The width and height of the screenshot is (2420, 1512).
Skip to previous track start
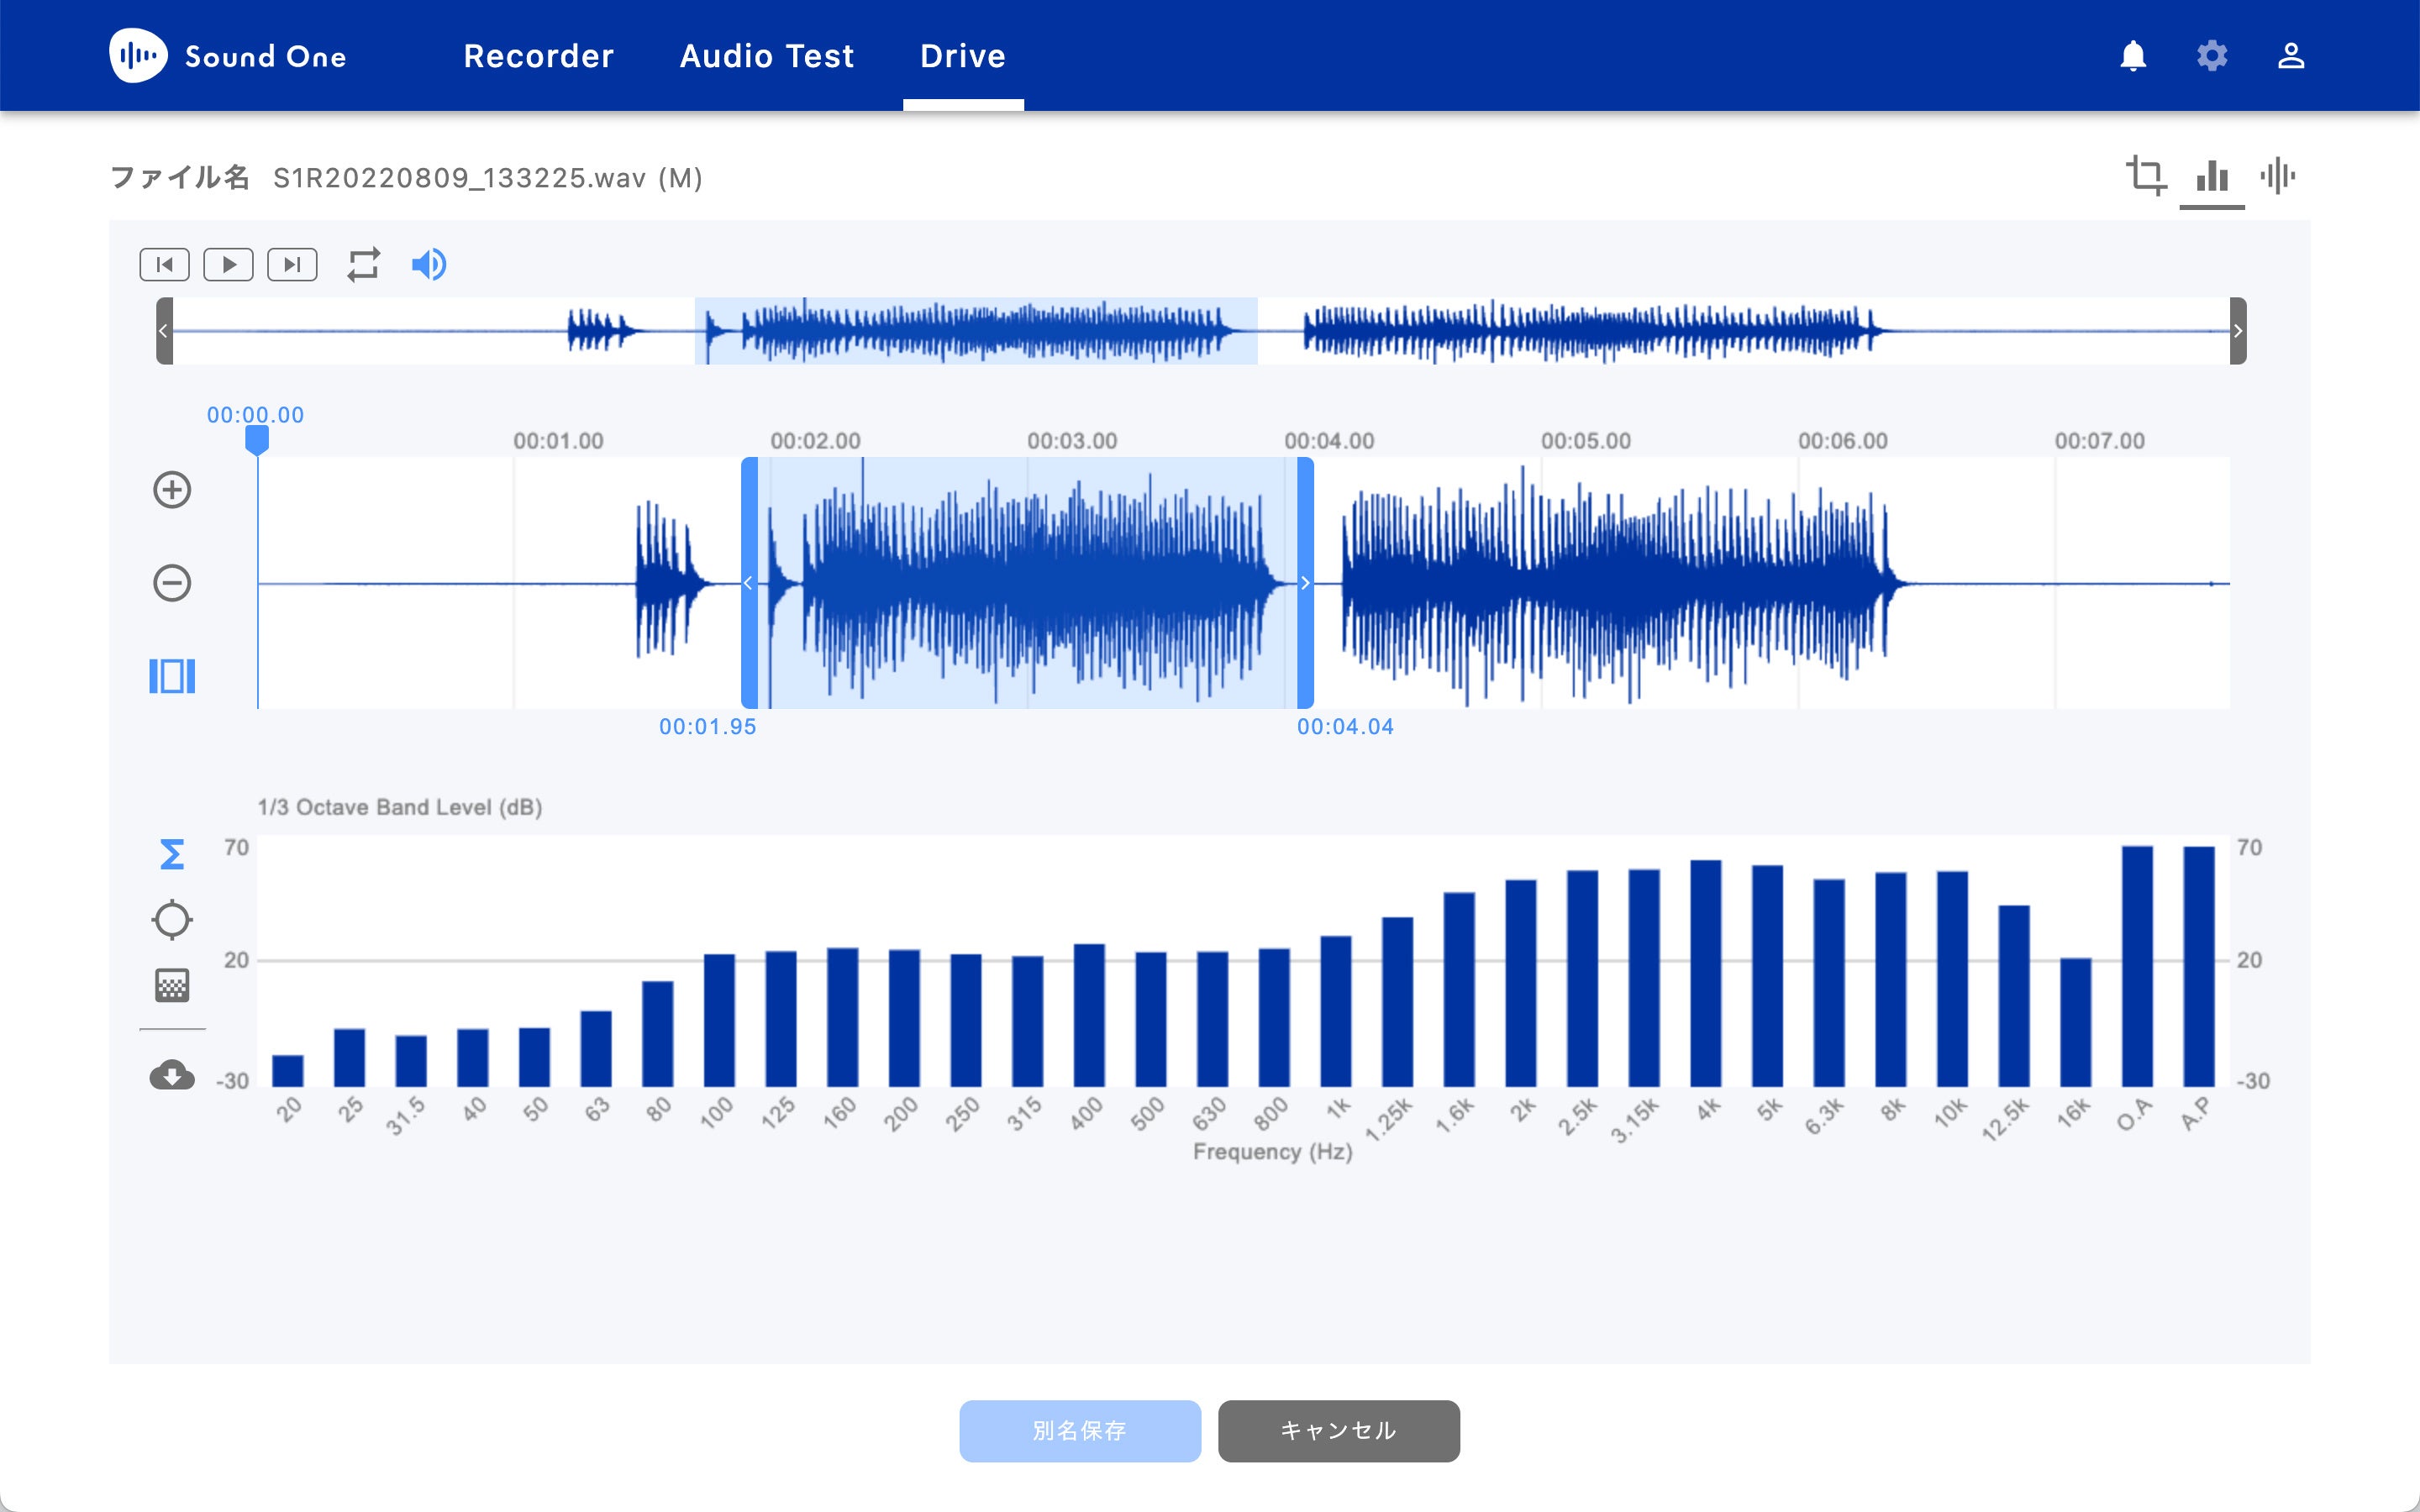pos(165,265)
